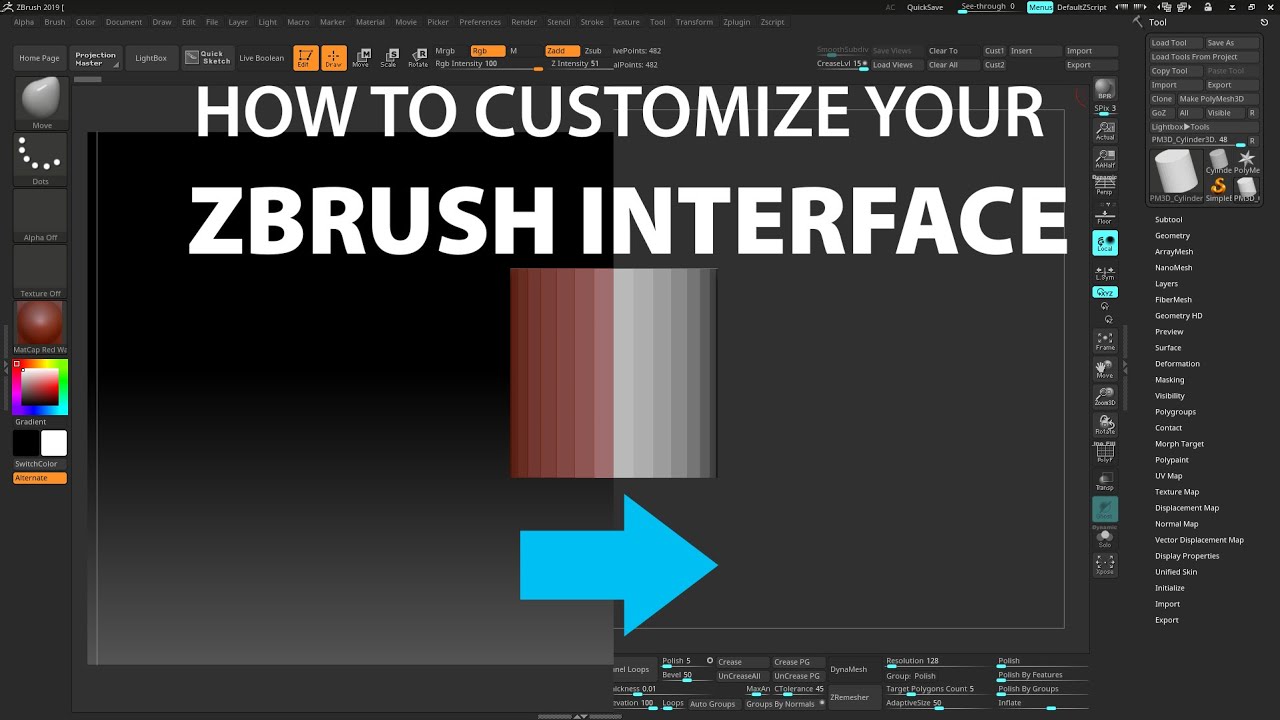Open the Brush menu
1280x720 pixels.
click(x=55, y=22)
